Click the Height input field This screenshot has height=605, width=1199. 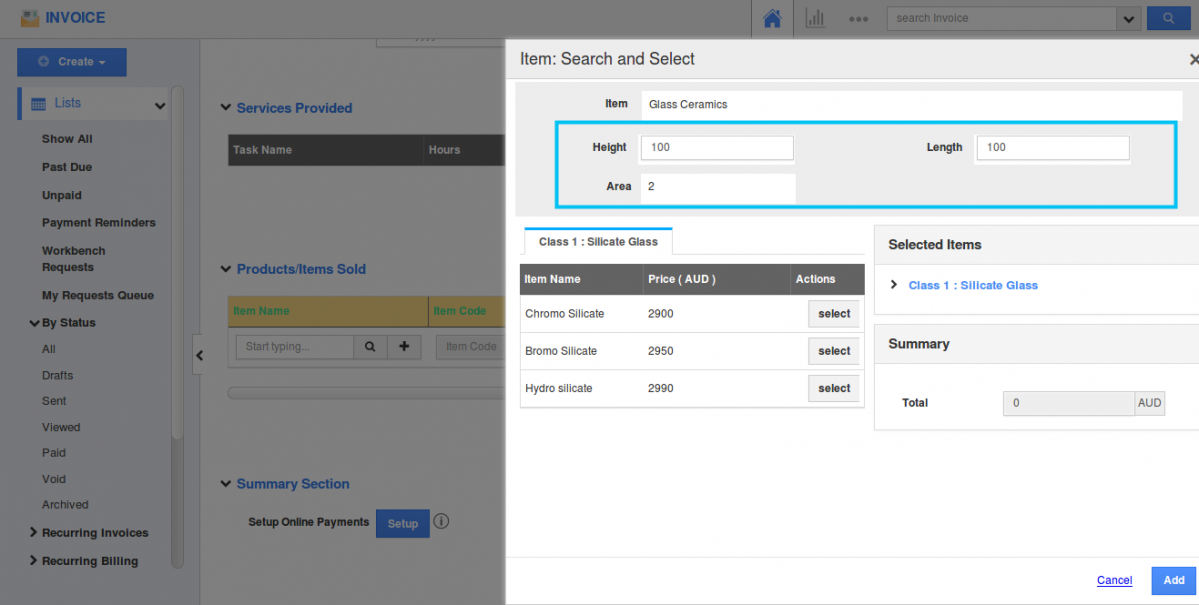click(x=717, y=148)
